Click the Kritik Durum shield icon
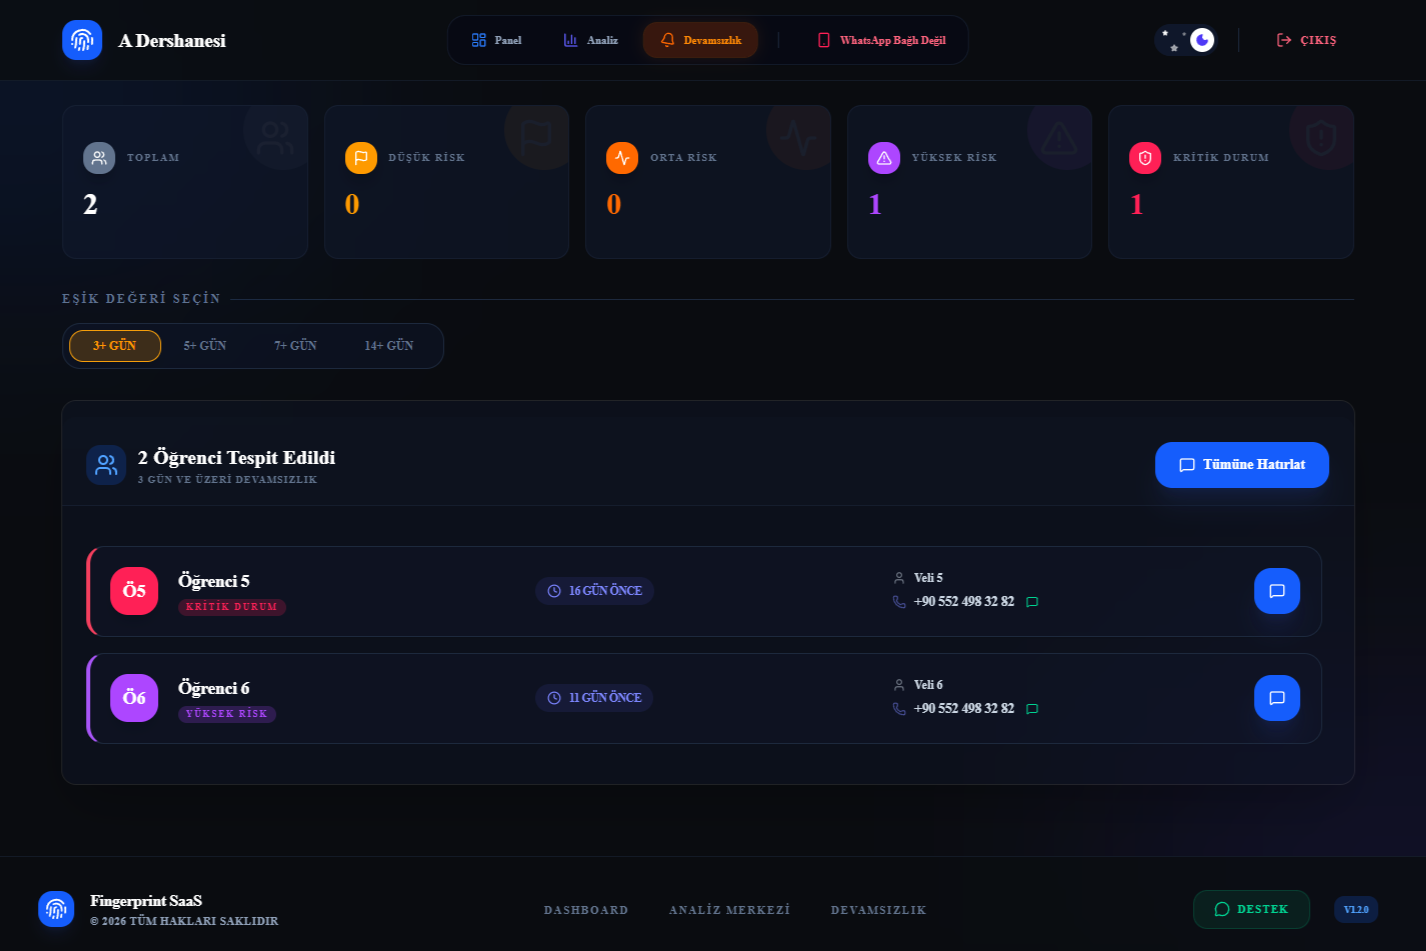This screenshot has height=951, width=1426. (x=1145, y=158)
